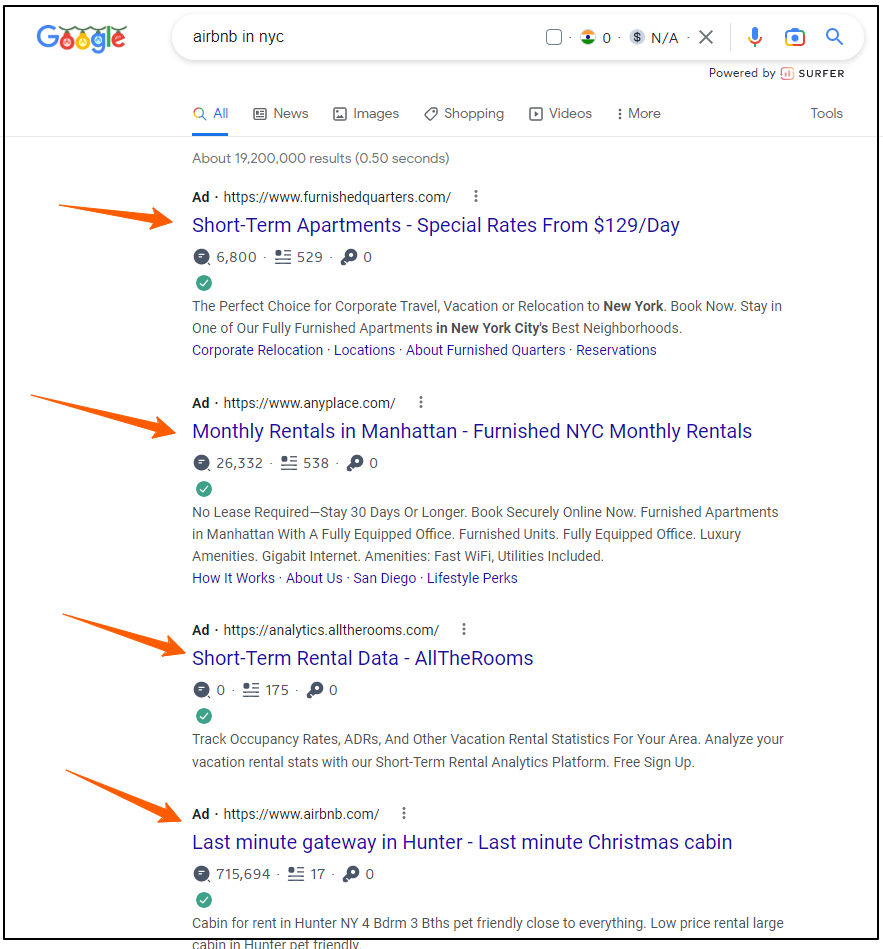Clear search with the X icon
883x949 pixels.
[706, 38]
